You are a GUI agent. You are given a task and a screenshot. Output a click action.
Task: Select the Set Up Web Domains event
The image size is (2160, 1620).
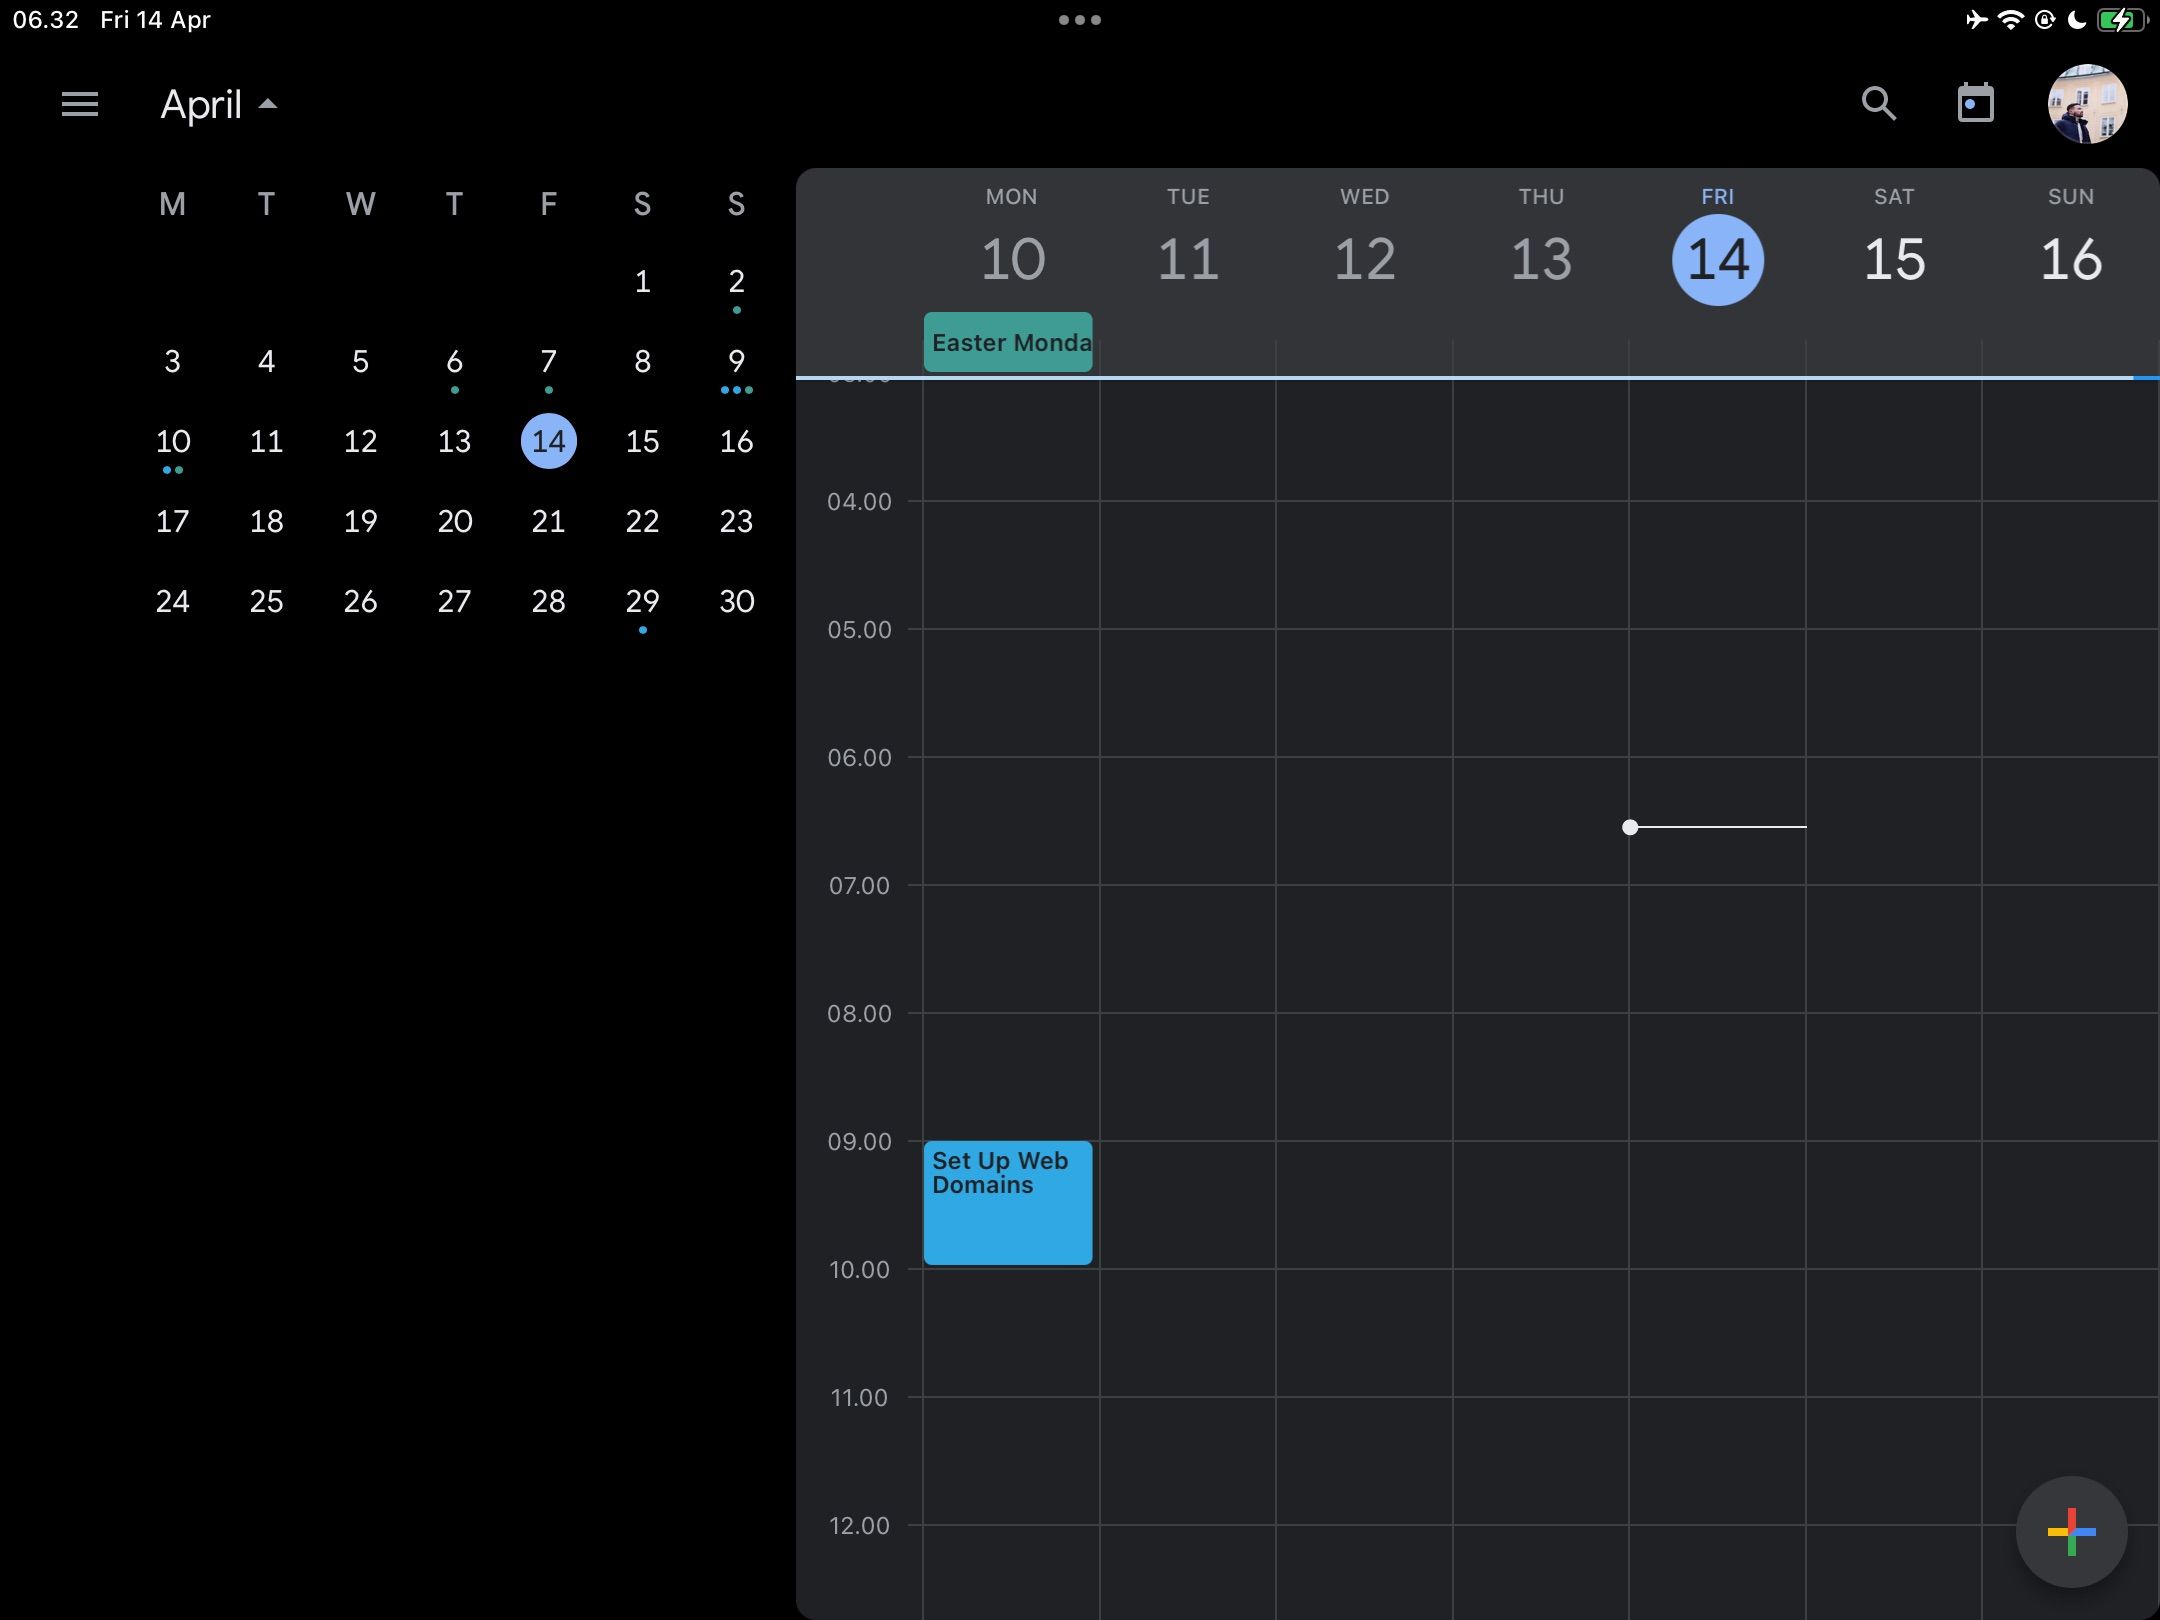tap(1007, 1203)
